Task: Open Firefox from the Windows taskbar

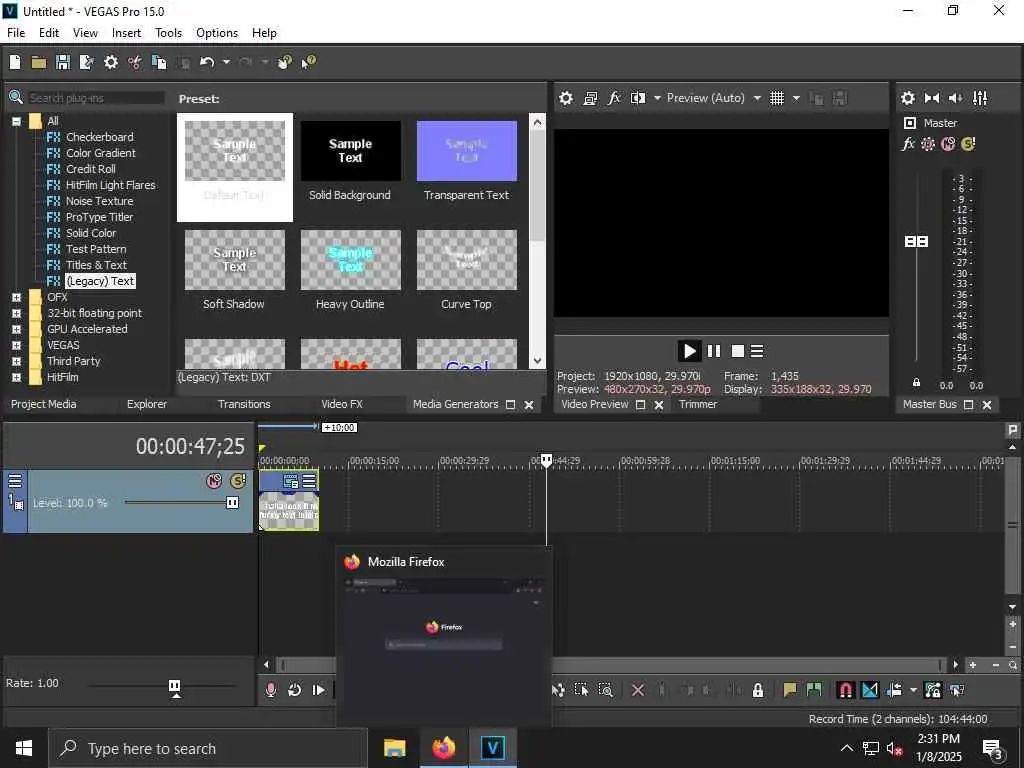Action: [443, 748]
